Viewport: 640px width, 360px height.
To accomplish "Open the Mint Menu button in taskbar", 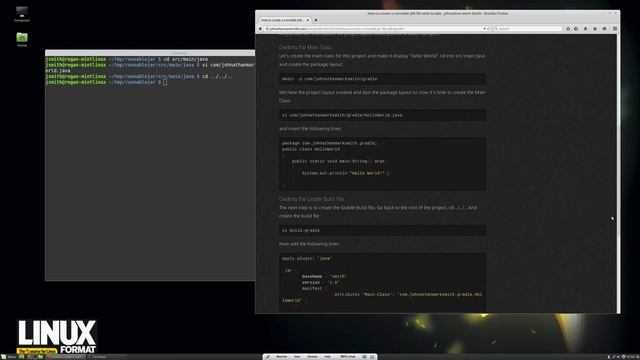I will click(x=9, y=357).
